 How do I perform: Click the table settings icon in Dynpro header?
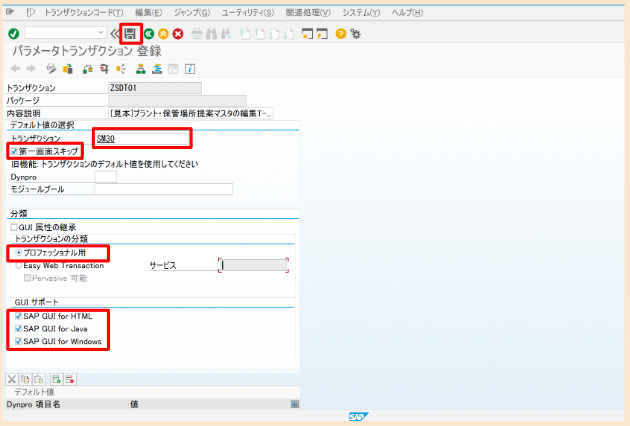tap(294, 404)
